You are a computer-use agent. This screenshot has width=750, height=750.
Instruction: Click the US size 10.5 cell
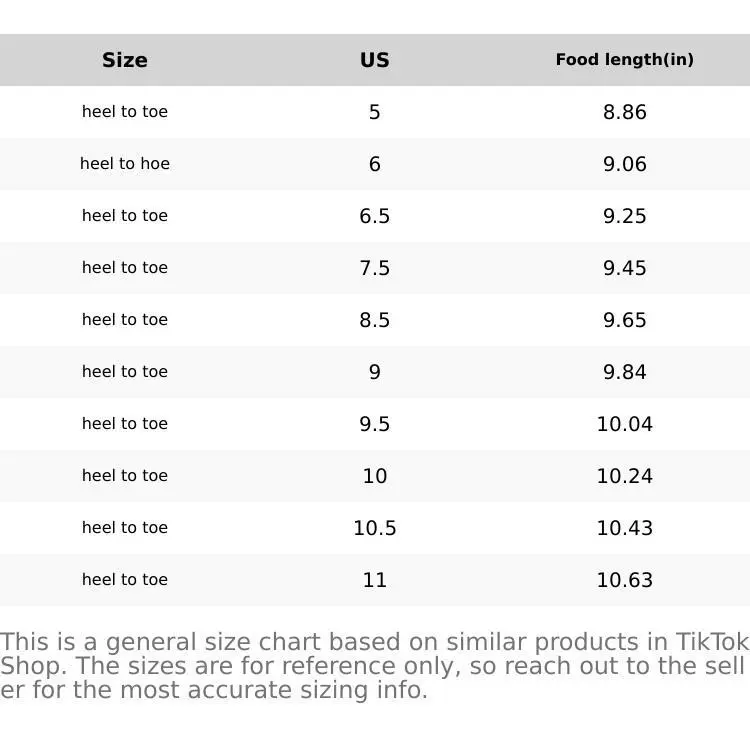[375, 528]
